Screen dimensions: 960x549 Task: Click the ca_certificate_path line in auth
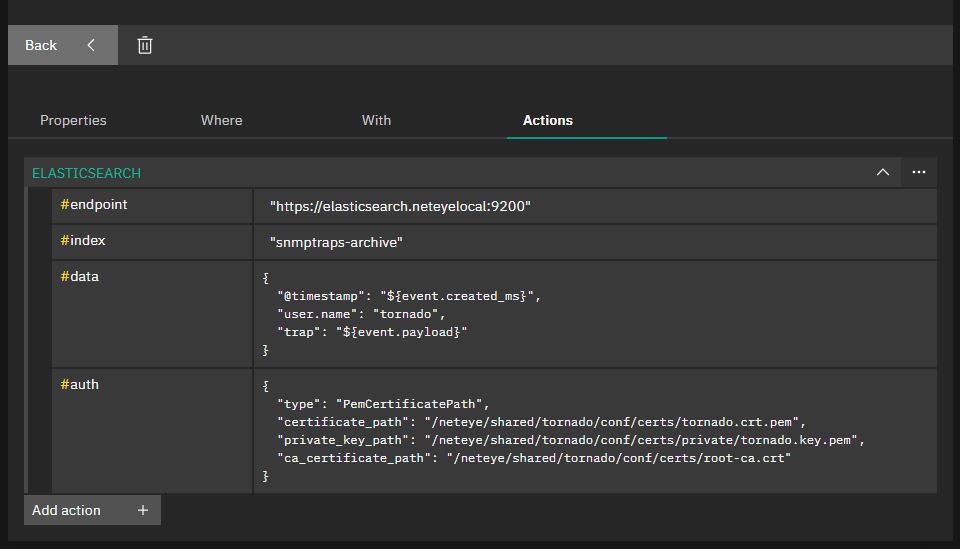[534, 458]
